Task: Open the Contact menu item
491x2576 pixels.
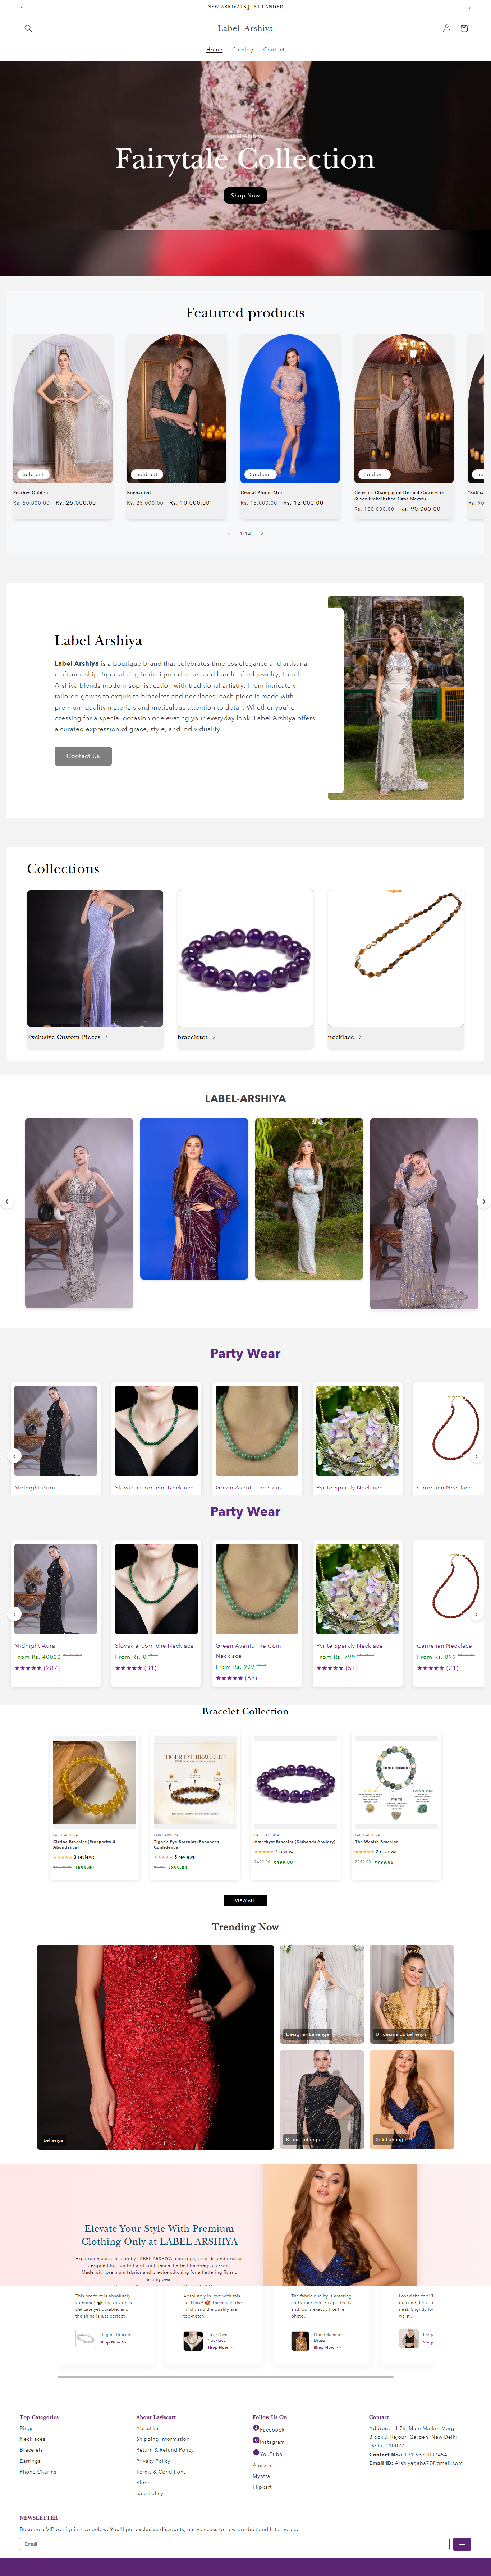Action: pos(274,49)
